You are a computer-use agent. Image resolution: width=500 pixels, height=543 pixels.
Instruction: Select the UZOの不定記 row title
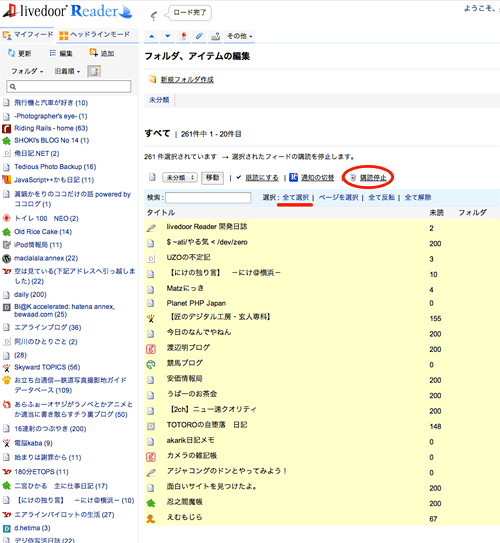pyautogui.click(x=188, y=257)
